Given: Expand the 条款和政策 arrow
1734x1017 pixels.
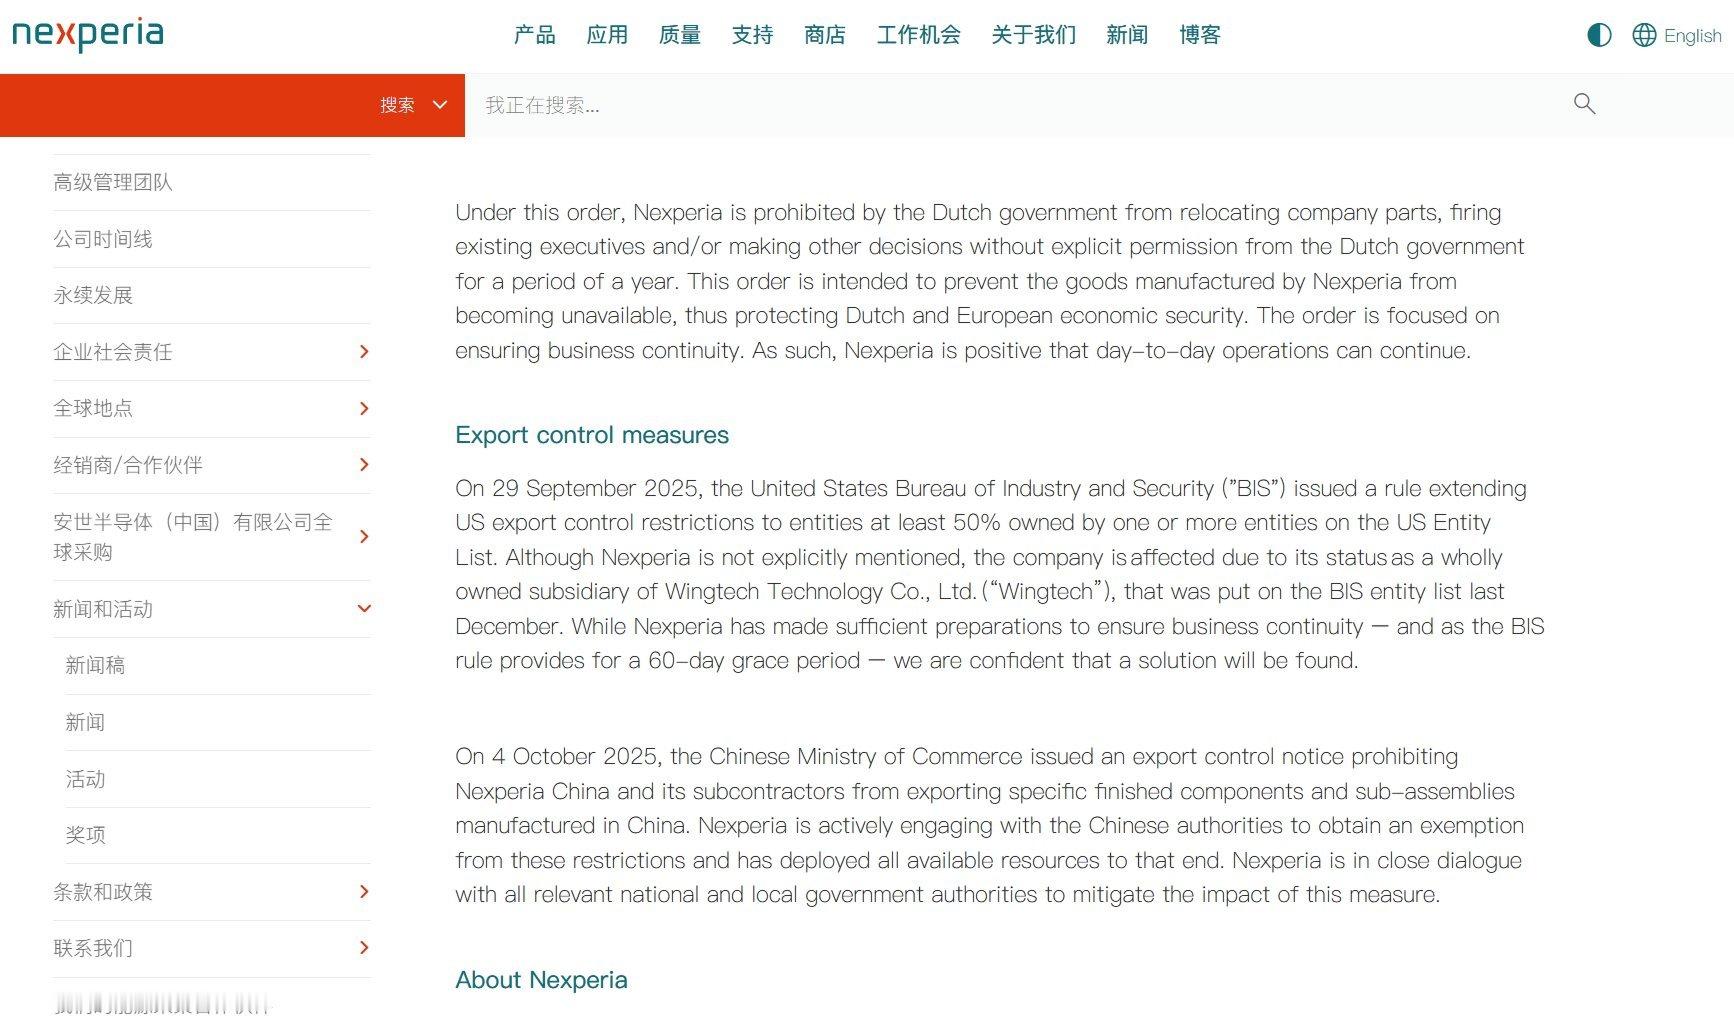Looking at the screenshot, I should click(364, 892).
